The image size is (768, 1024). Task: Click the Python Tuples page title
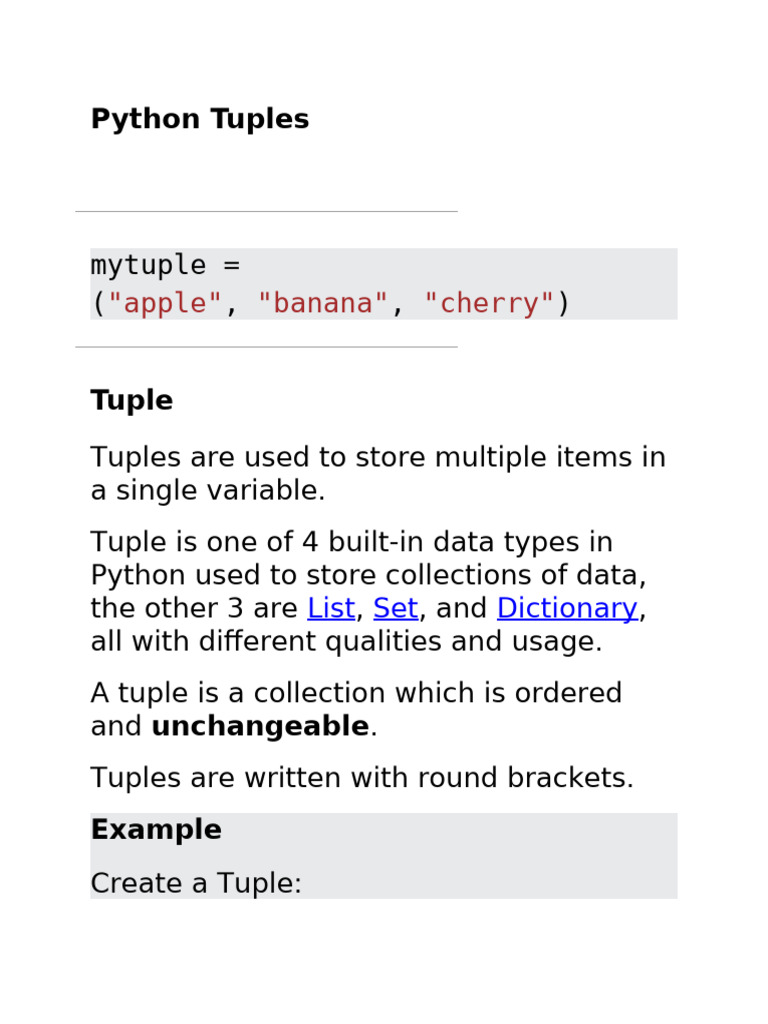(200, 119)
